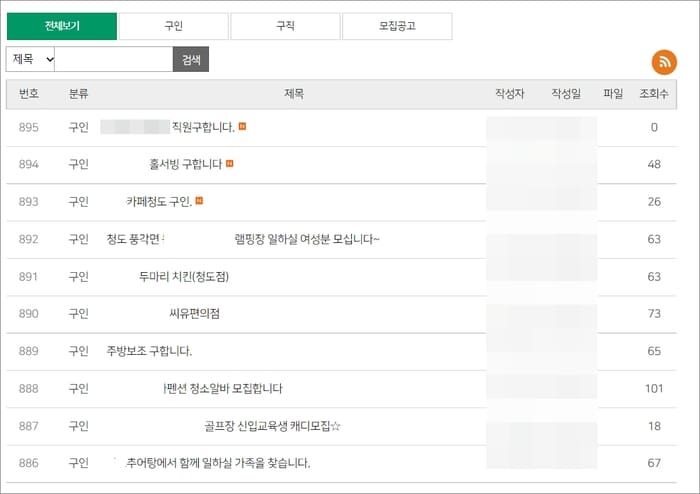Open the orange RSS feed icon
Image resolution: width=700 pixels, height=494 pixels.
pos(664,62)
